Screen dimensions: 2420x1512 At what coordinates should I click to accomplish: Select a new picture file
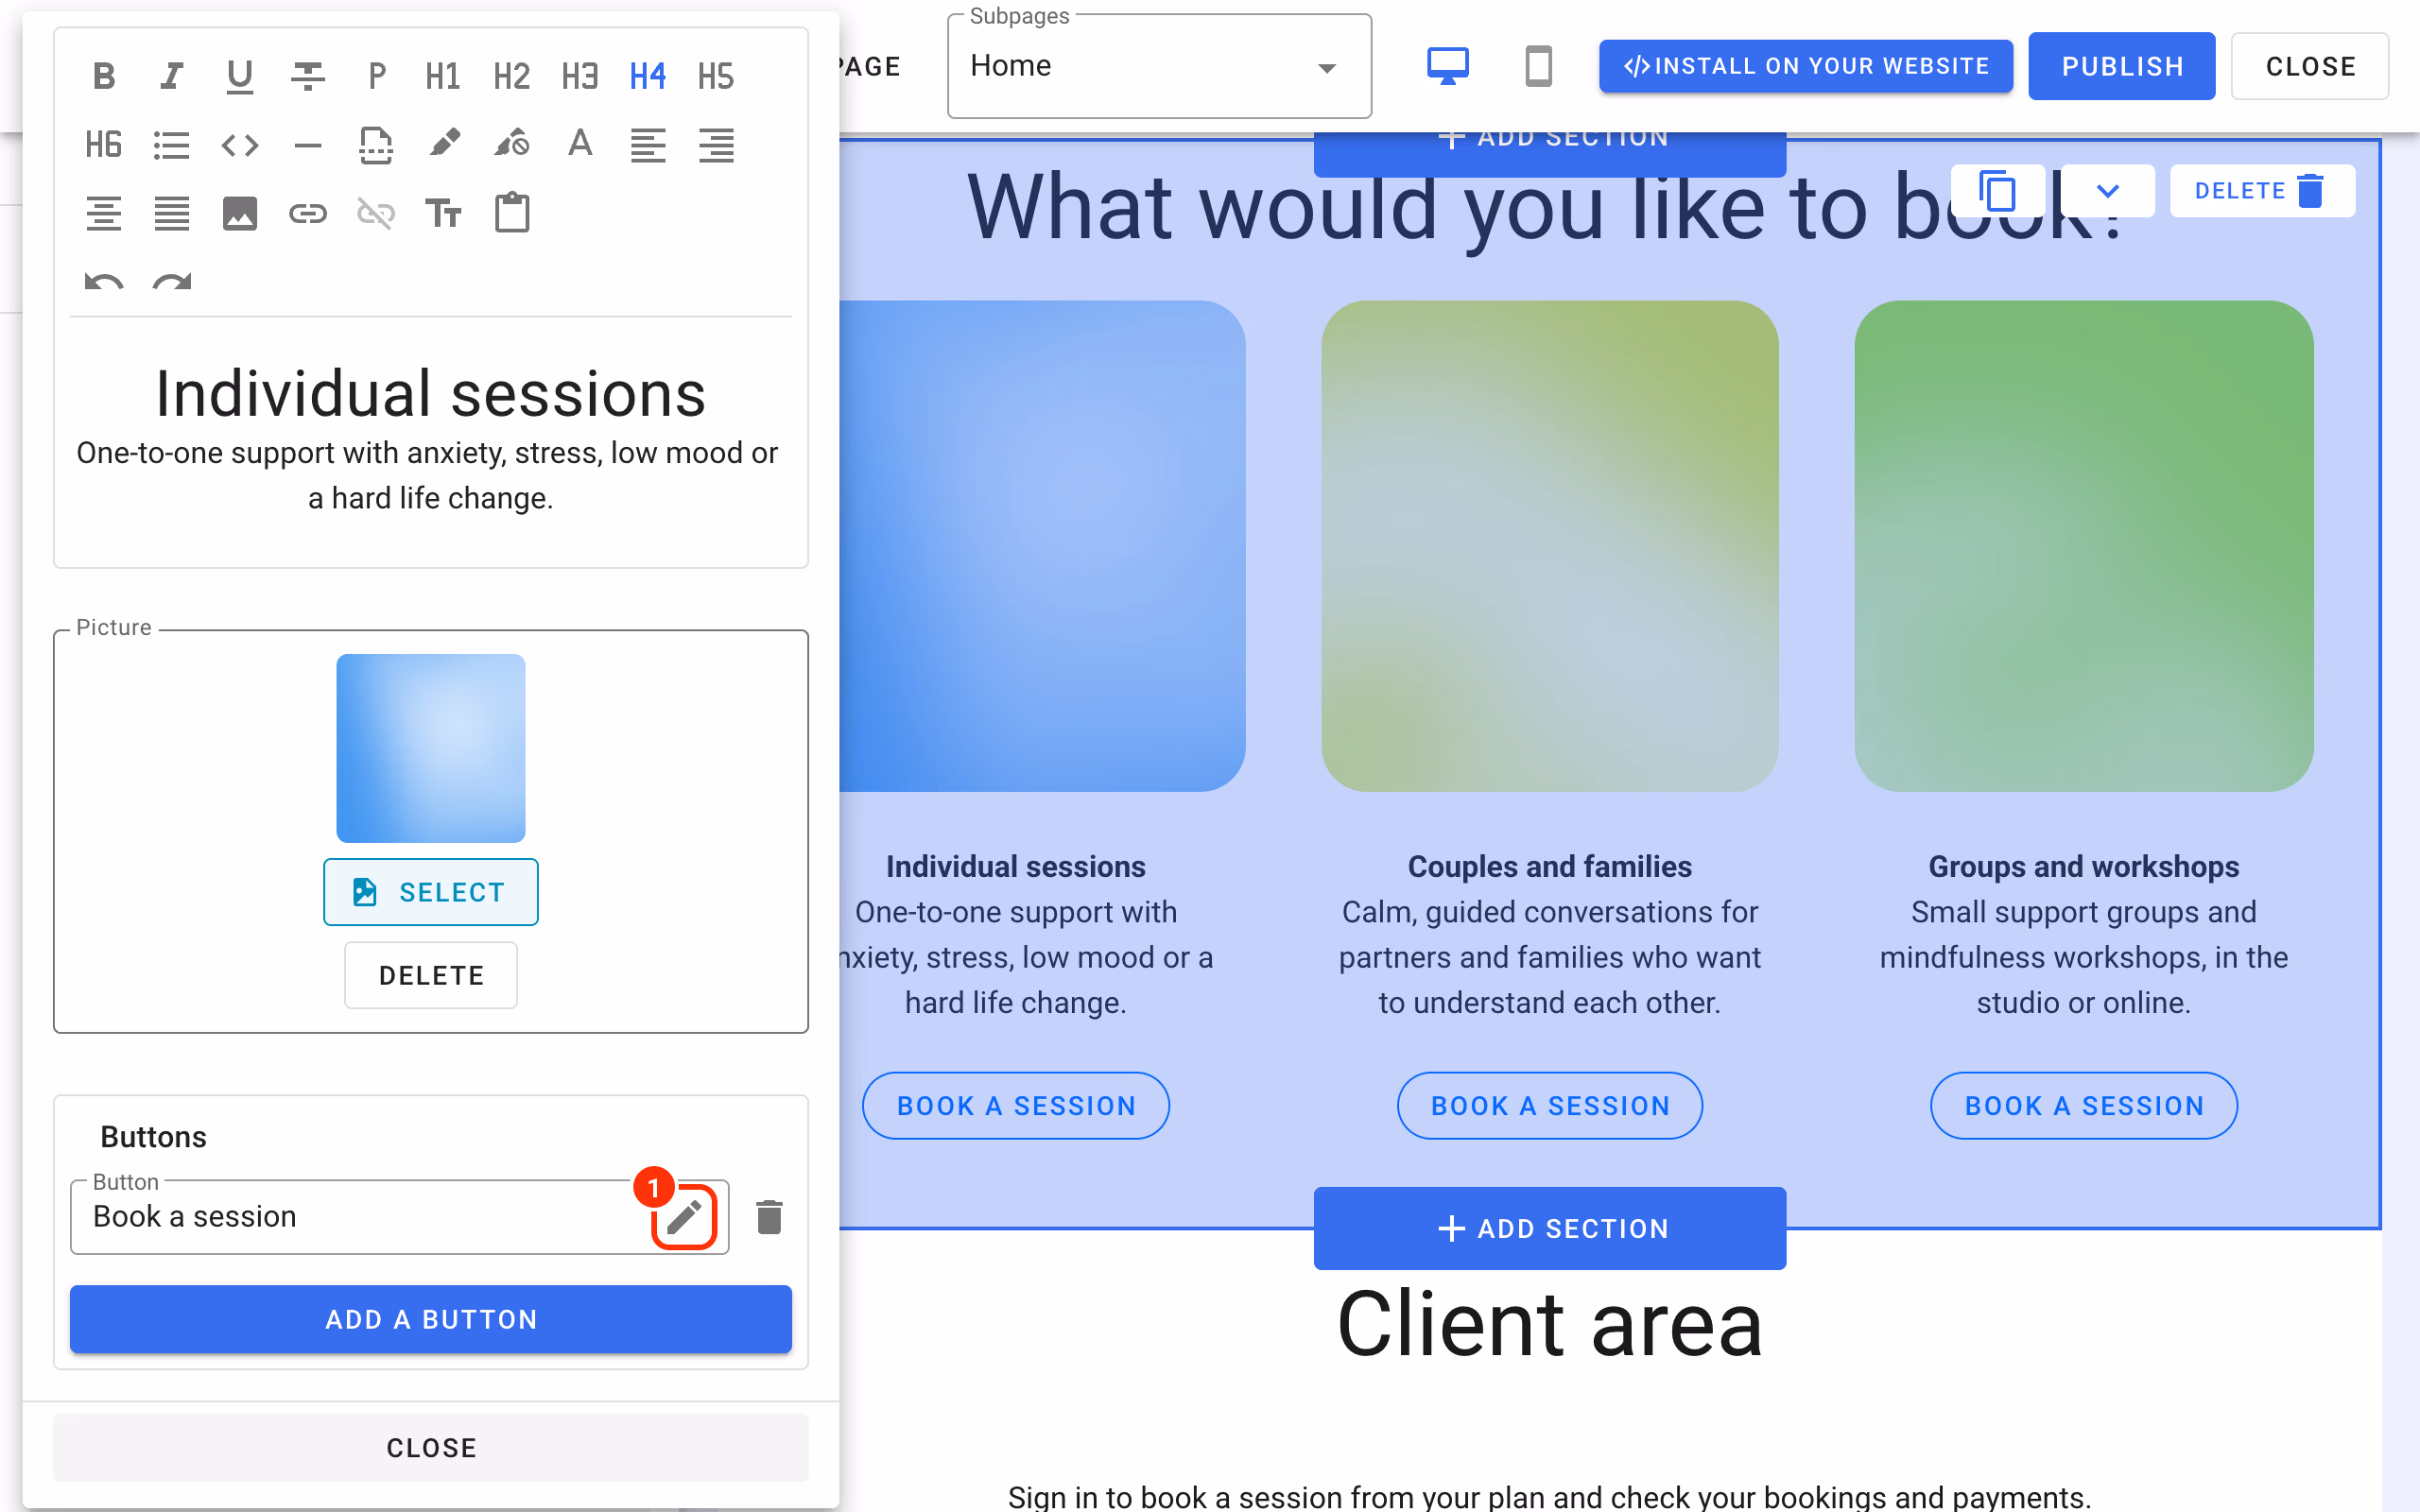[430, 892]
